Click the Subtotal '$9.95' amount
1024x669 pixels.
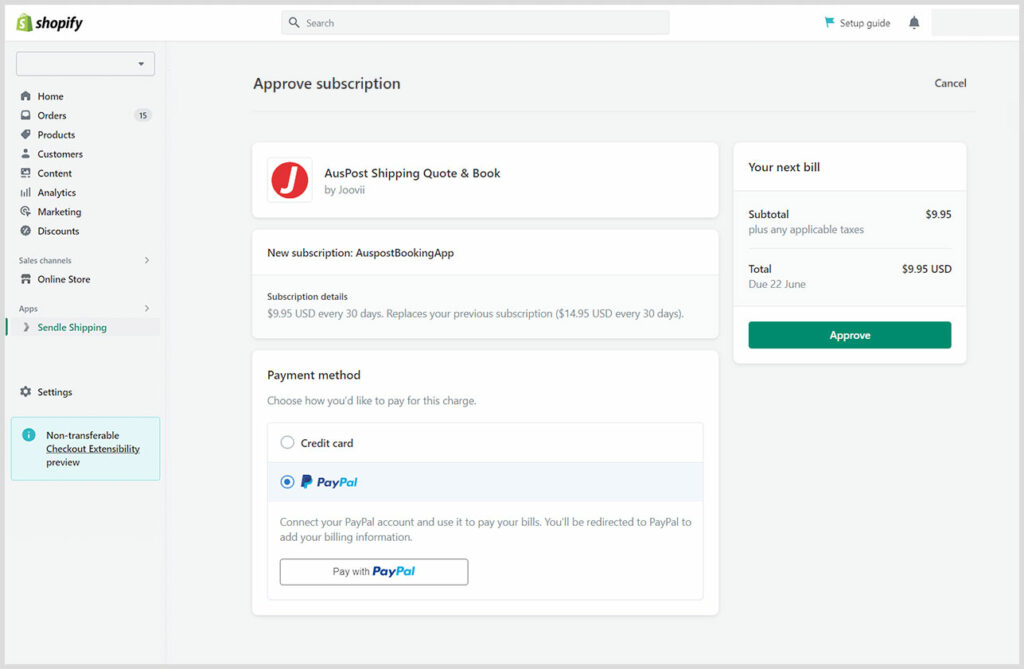tap(938, 214)
